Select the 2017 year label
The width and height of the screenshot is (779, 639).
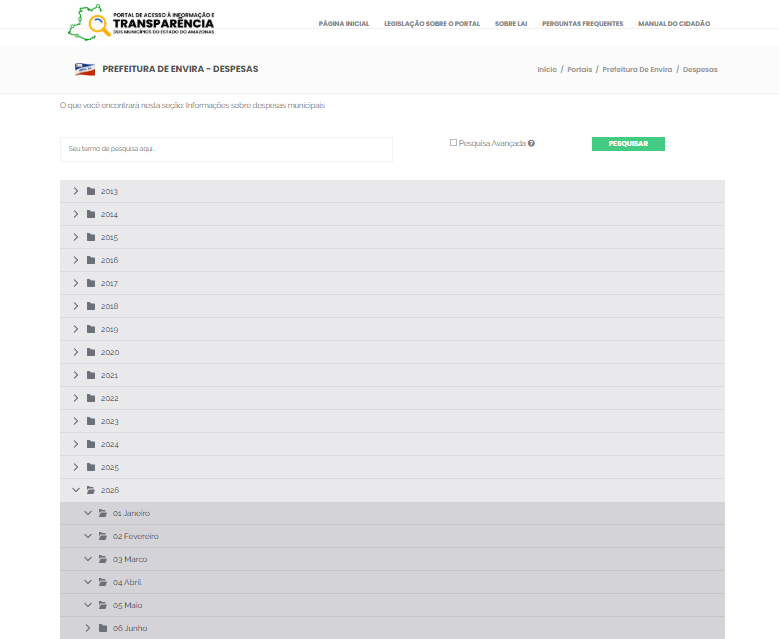(x=109, y=284)
